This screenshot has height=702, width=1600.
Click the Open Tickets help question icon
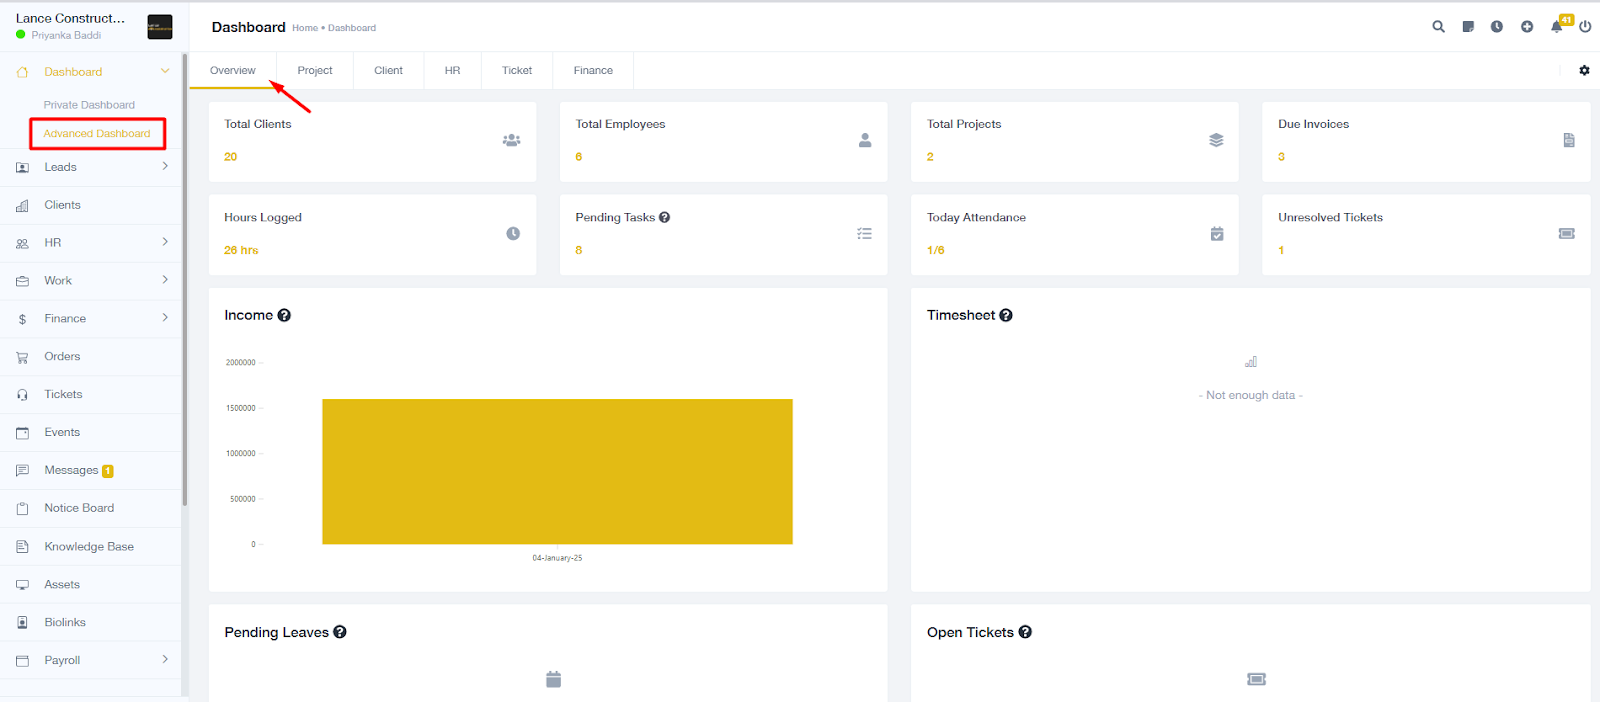click(1025, 632)
